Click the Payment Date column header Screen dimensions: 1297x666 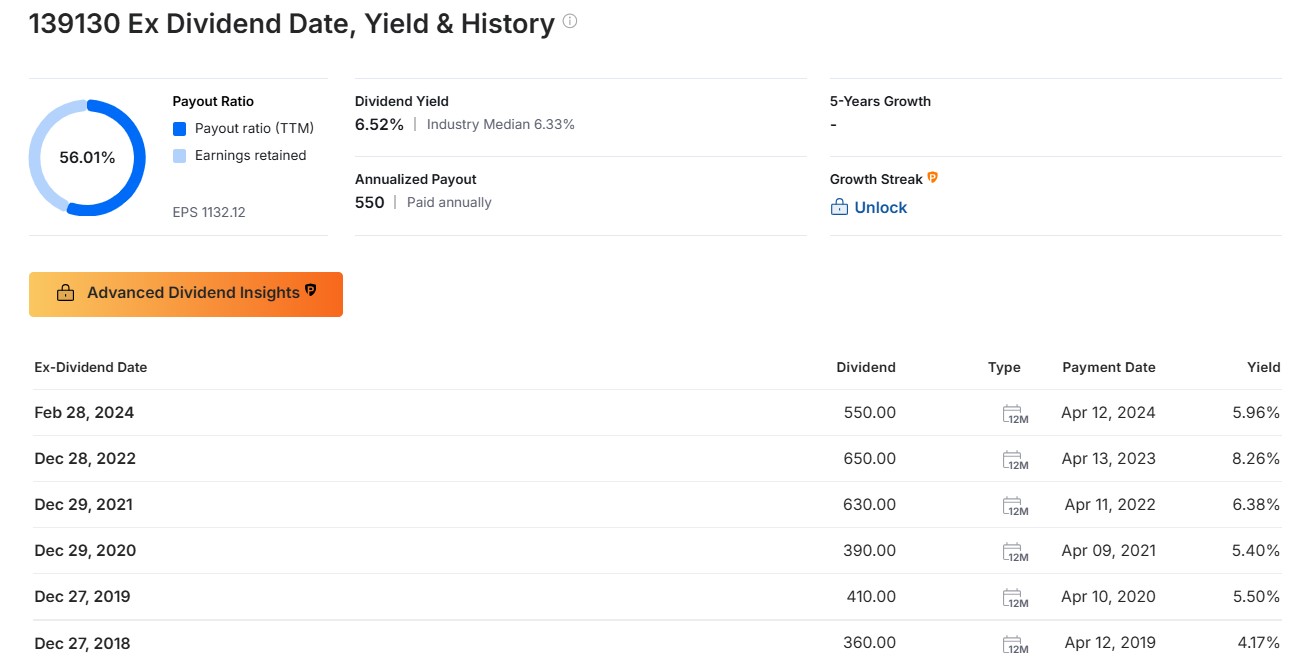[x=1108, y=367]
